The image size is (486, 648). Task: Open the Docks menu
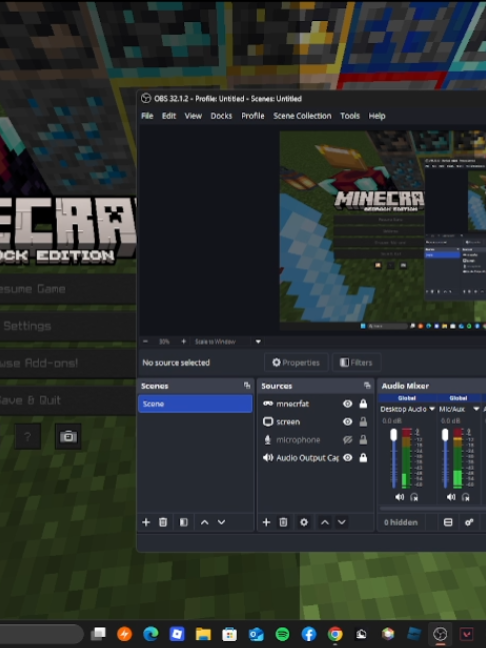point(221,116)
